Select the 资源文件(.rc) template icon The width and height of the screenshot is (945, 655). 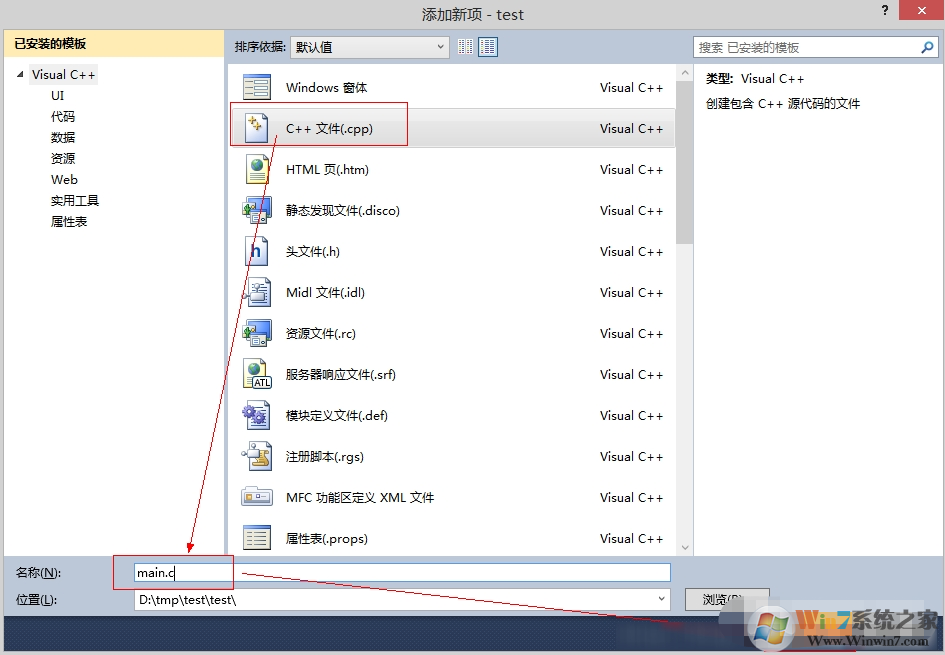click(257, 333)
